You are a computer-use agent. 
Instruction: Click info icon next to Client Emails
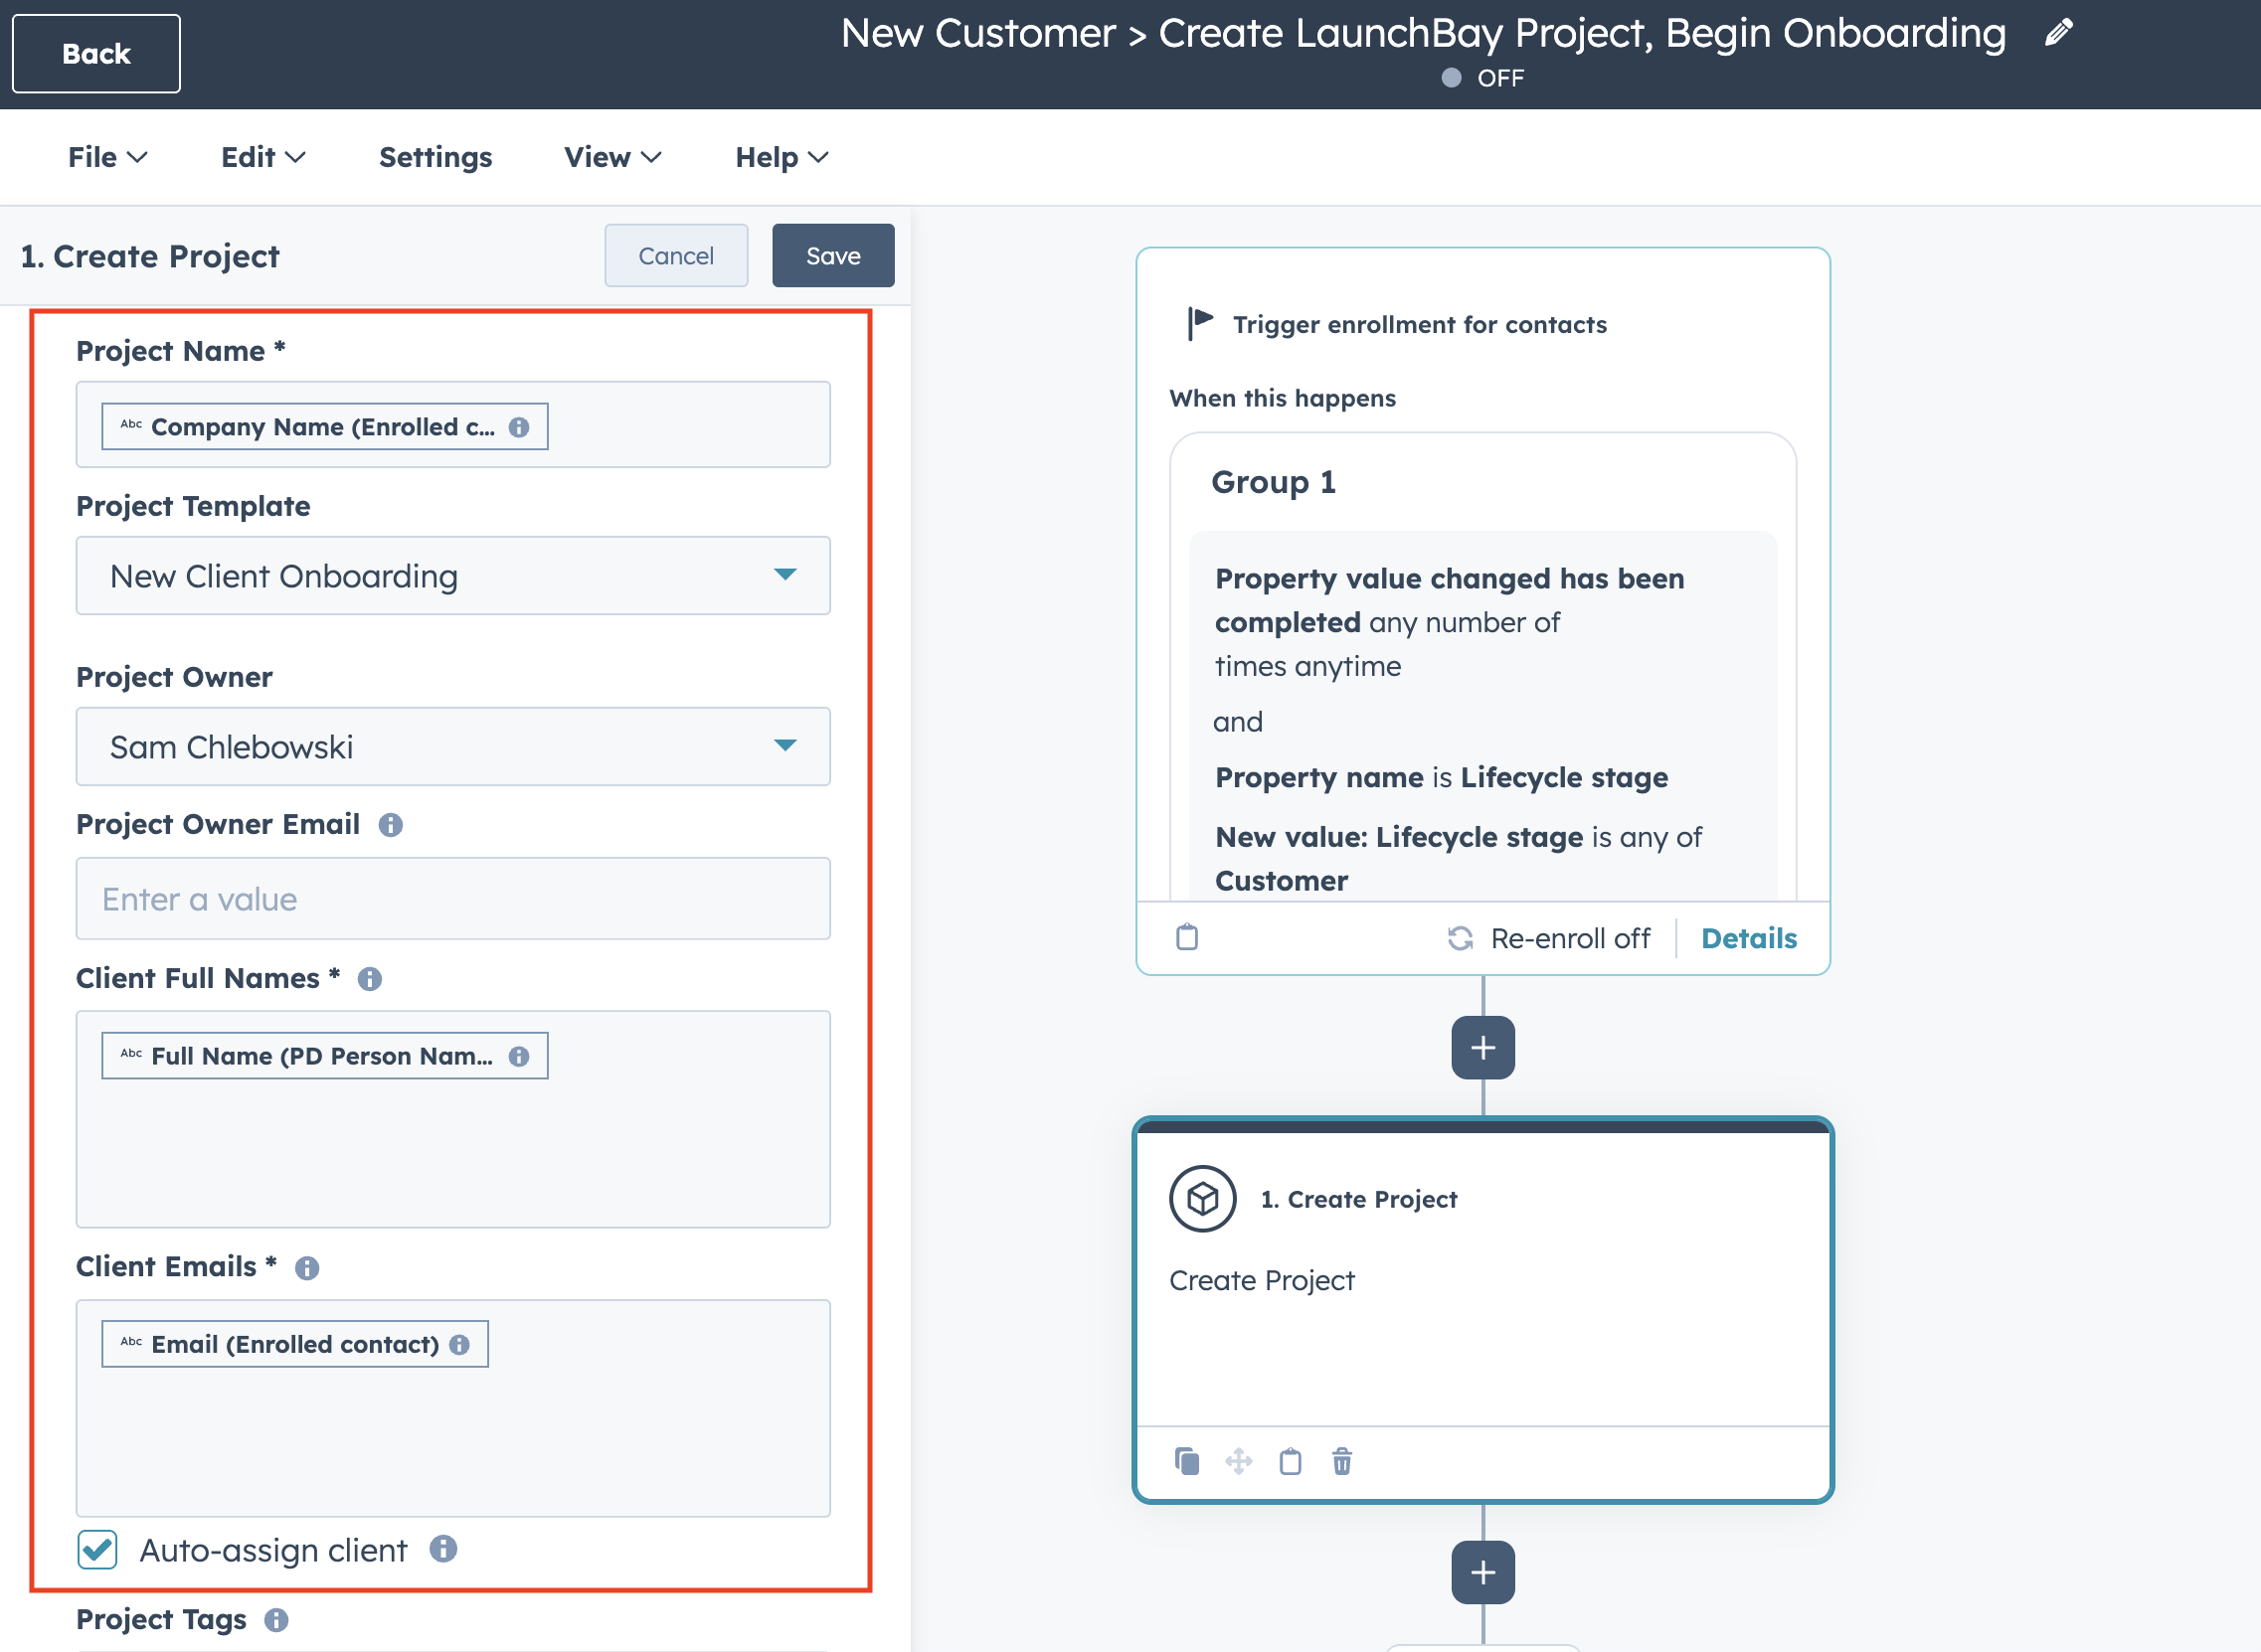[307, 1268]
